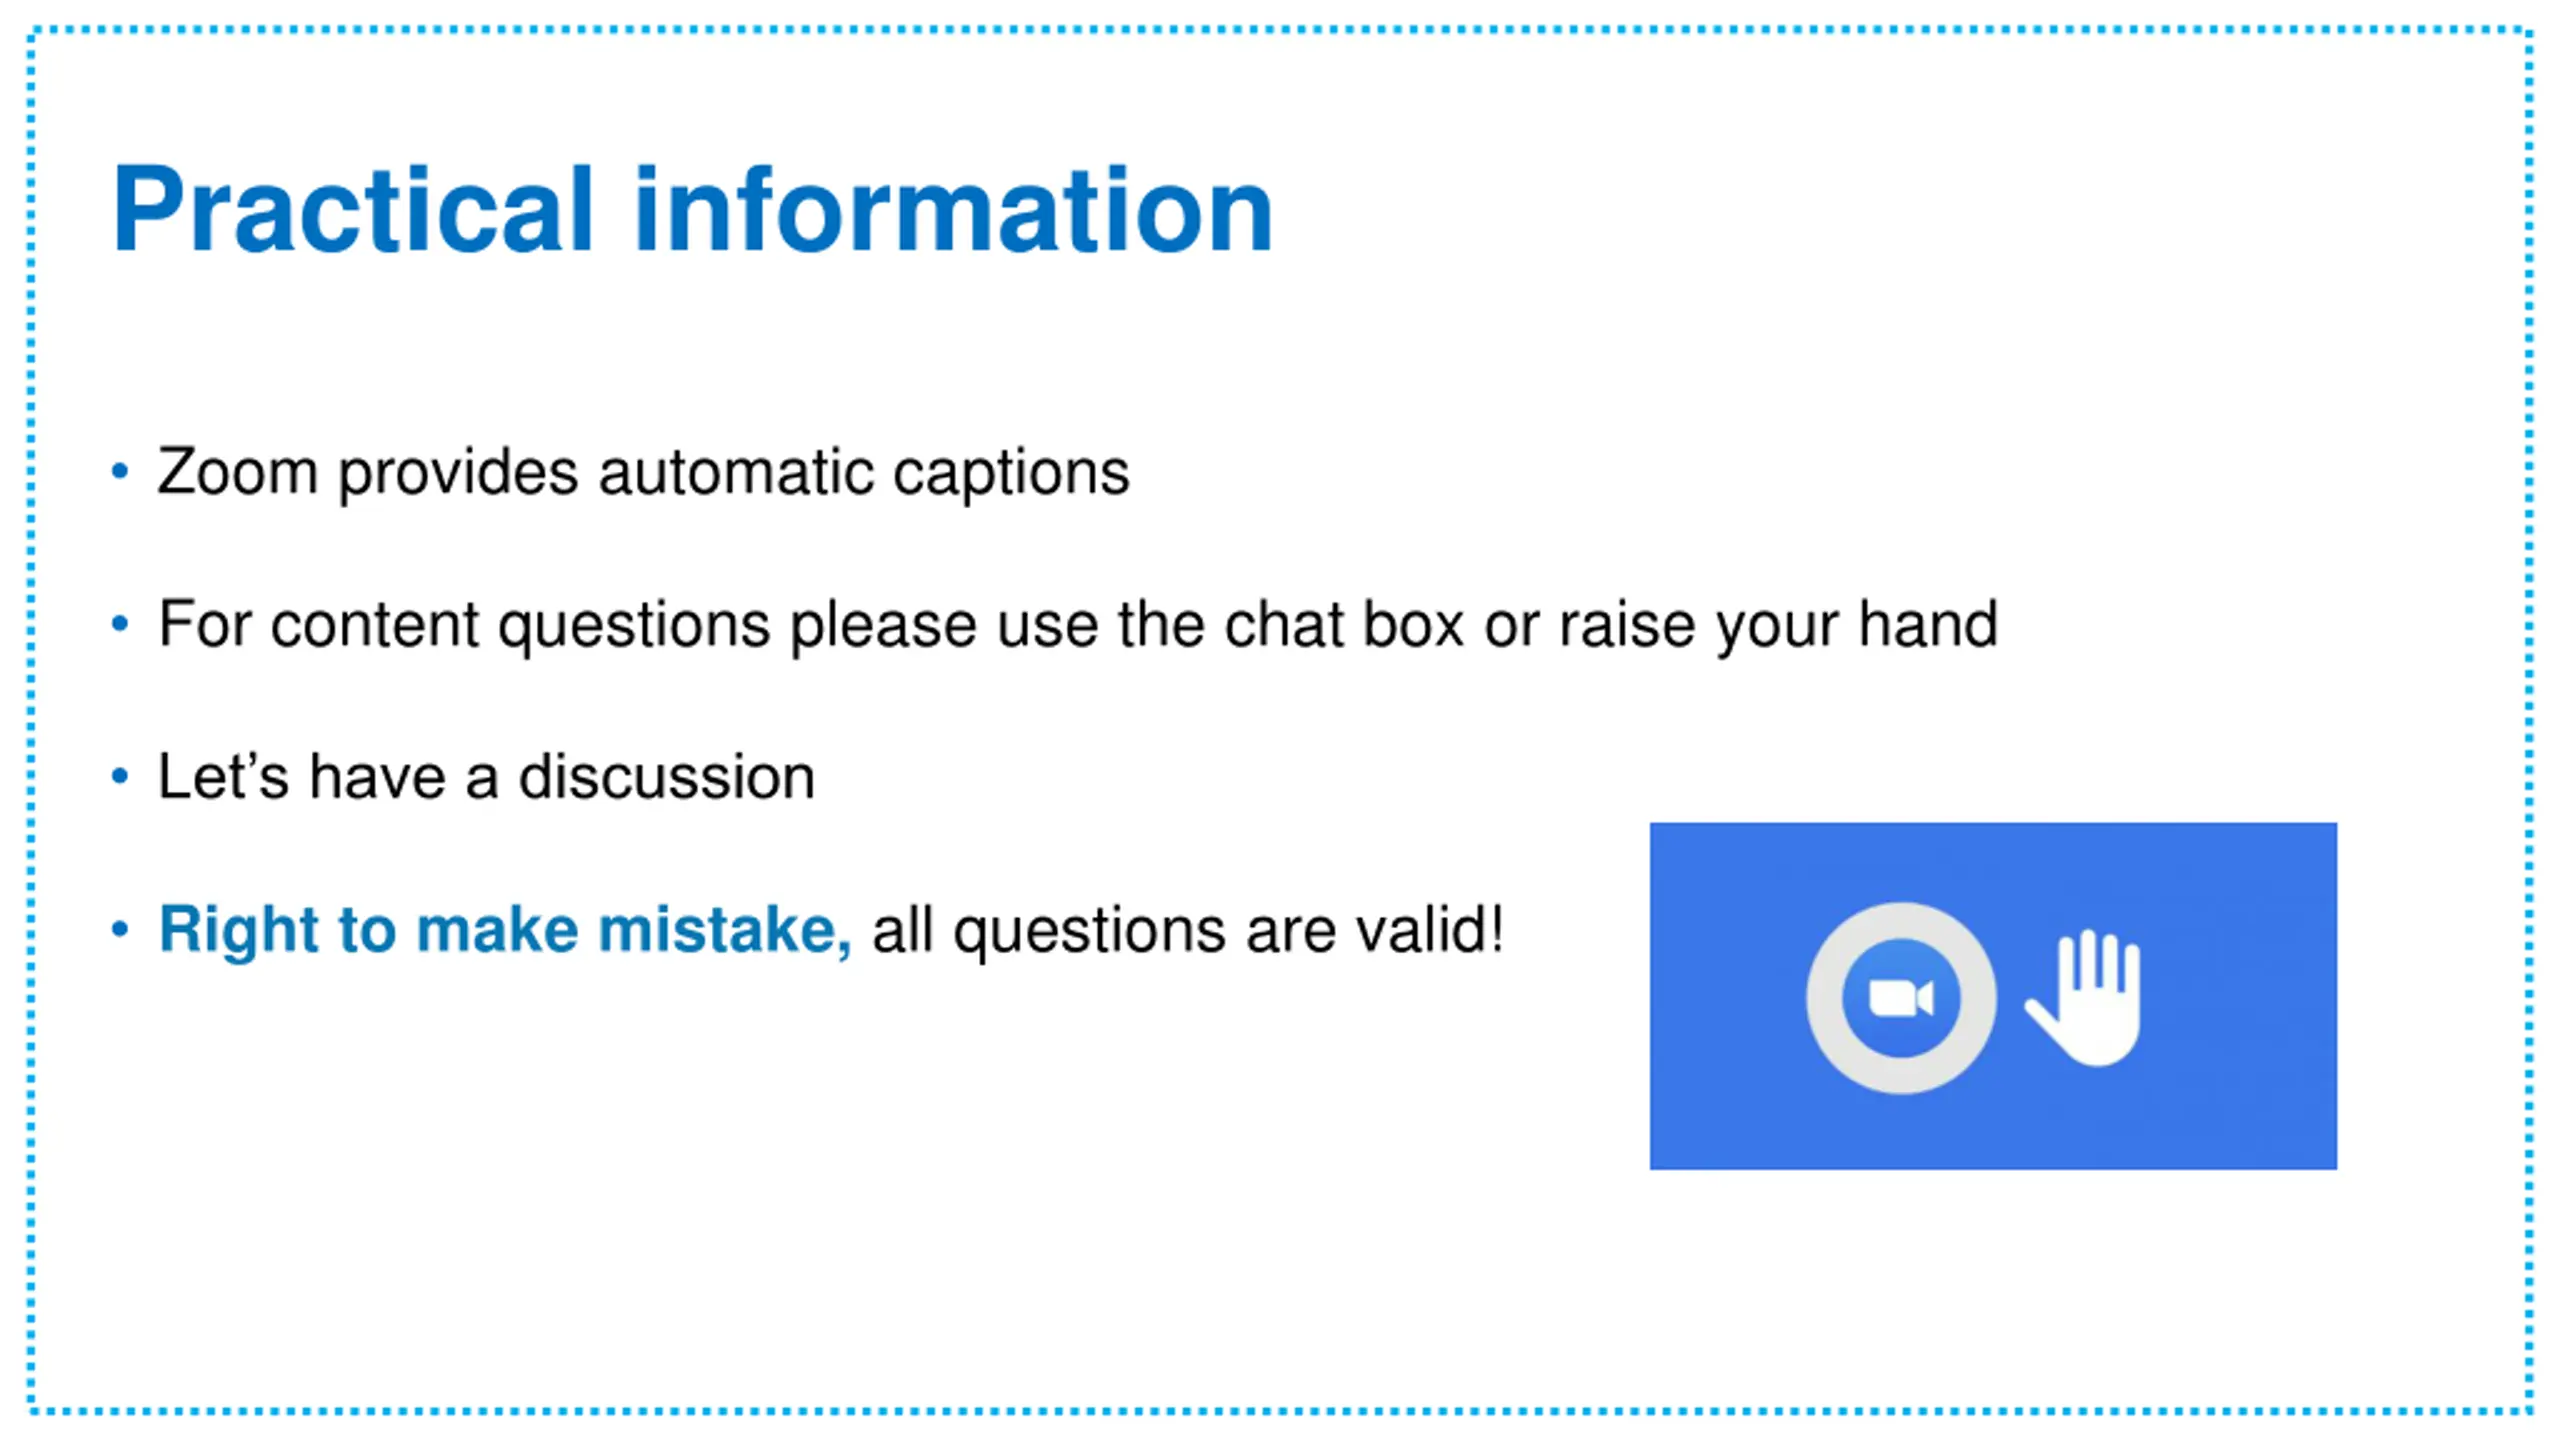This screenshot has width=2560, height=1440.
Task: Select the bullet dot before For content
Action: pyautogui.click(x=120, y=624)
